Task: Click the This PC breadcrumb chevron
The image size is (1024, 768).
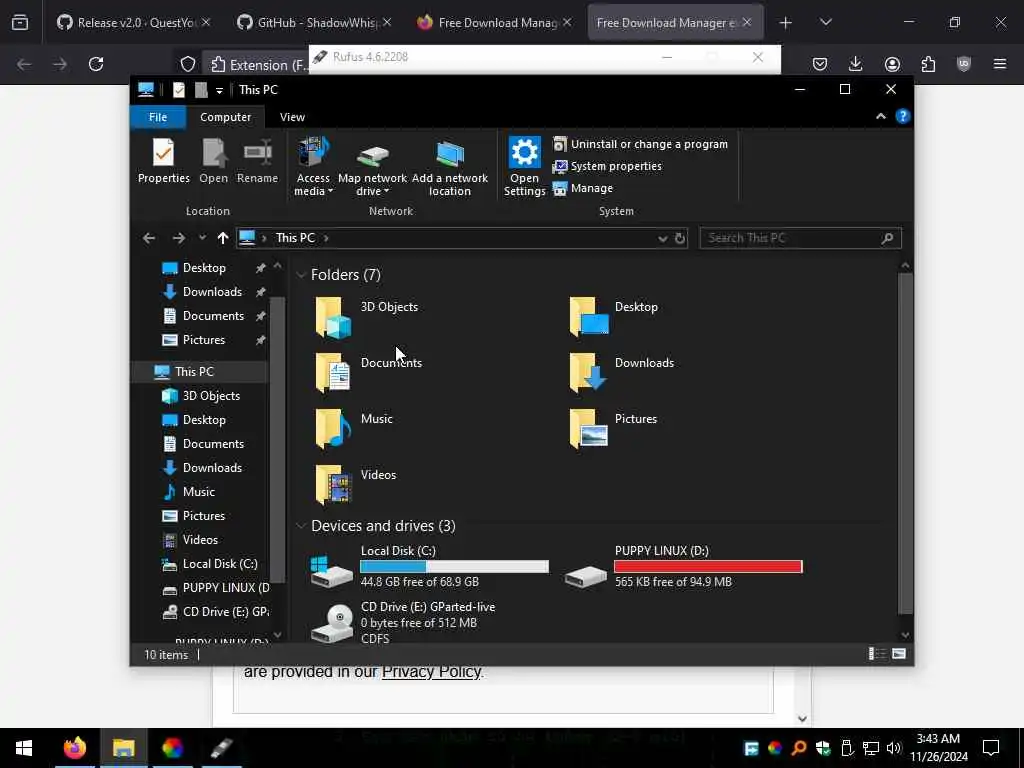Action: [x=326, y=238]
